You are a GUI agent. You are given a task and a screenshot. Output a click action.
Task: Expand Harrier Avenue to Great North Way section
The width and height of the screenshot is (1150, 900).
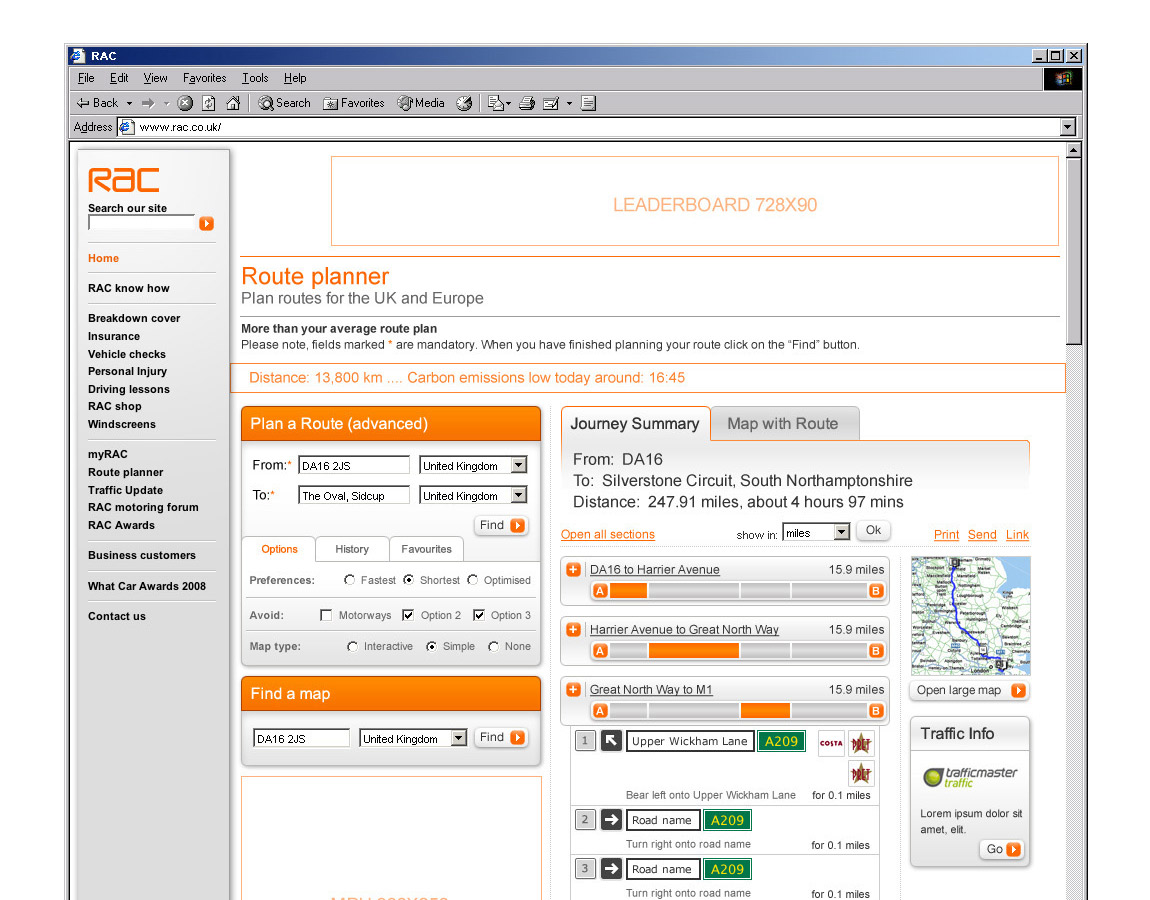(574, 629)
